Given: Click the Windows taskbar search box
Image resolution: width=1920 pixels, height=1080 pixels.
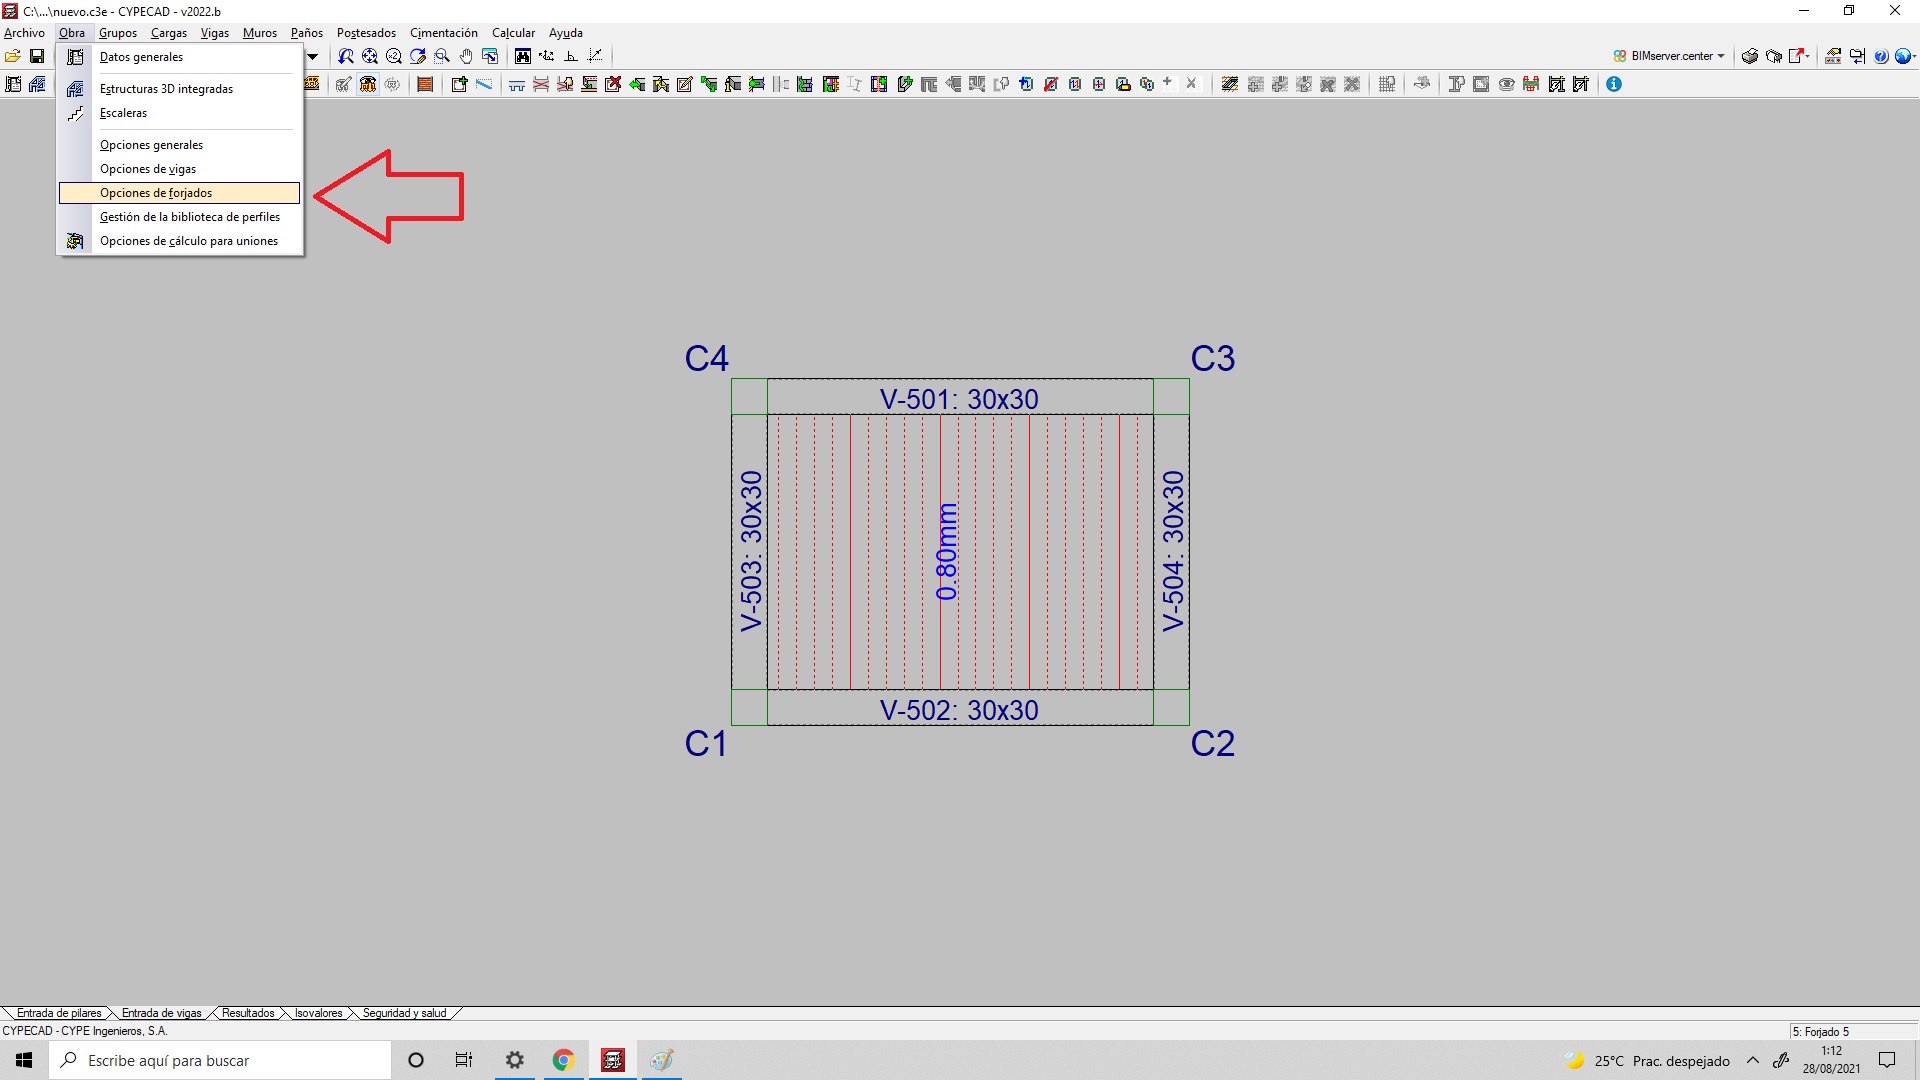Looking at the screenshot, I should coord(220,1060).
